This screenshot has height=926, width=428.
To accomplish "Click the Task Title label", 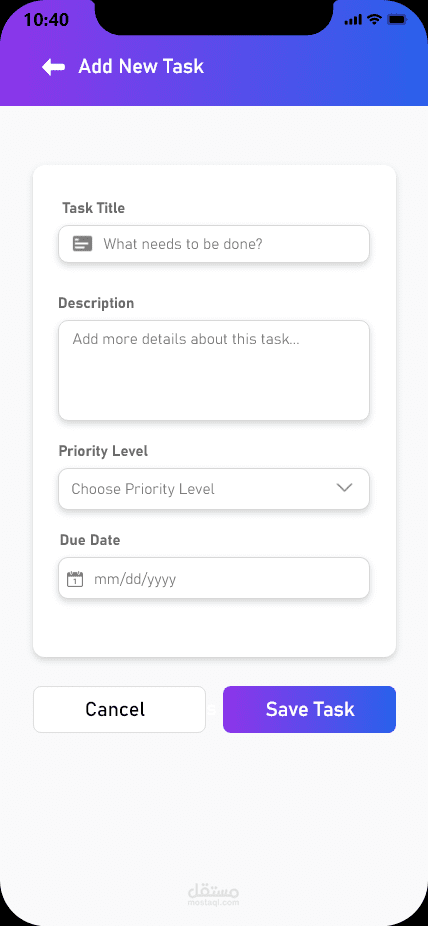I will [x=94, y=208].
